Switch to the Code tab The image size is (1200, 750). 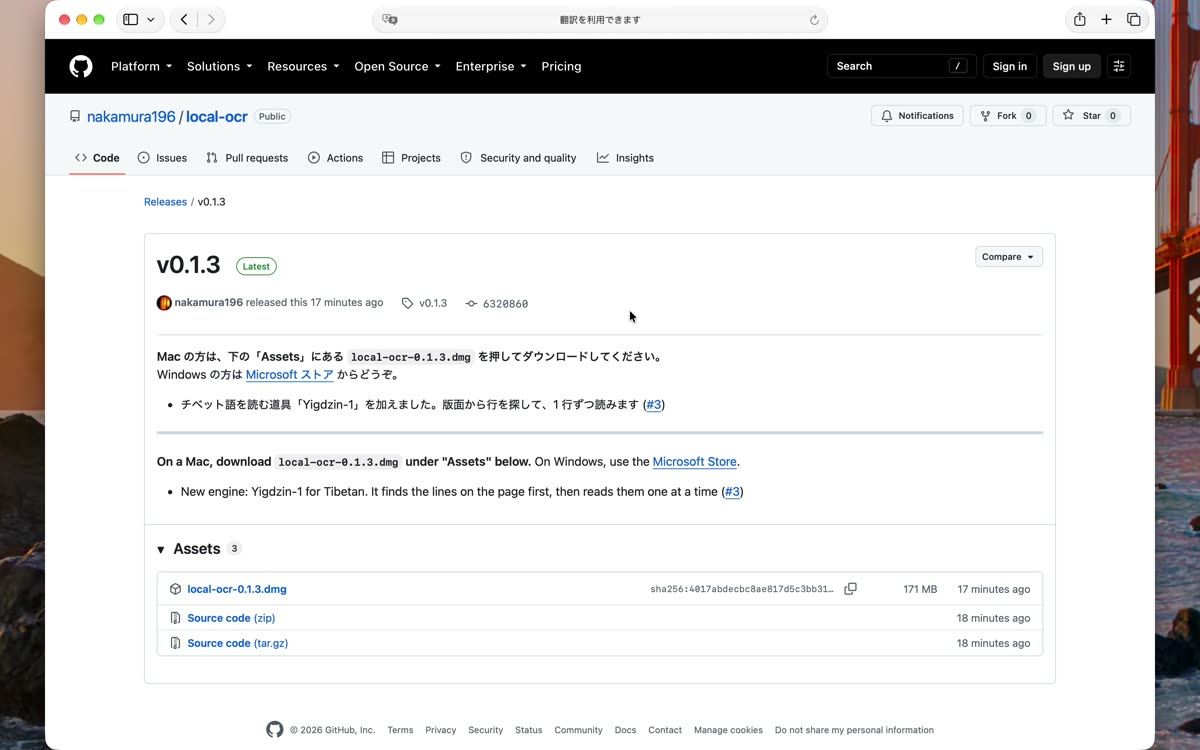[97, 158]
